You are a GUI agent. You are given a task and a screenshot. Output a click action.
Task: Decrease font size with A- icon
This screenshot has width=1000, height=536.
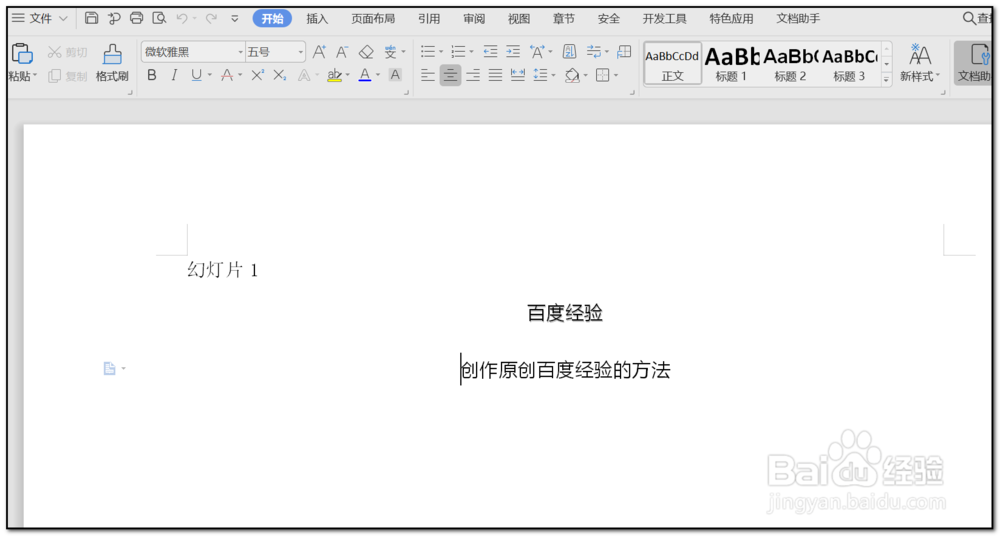pos(342,52)
